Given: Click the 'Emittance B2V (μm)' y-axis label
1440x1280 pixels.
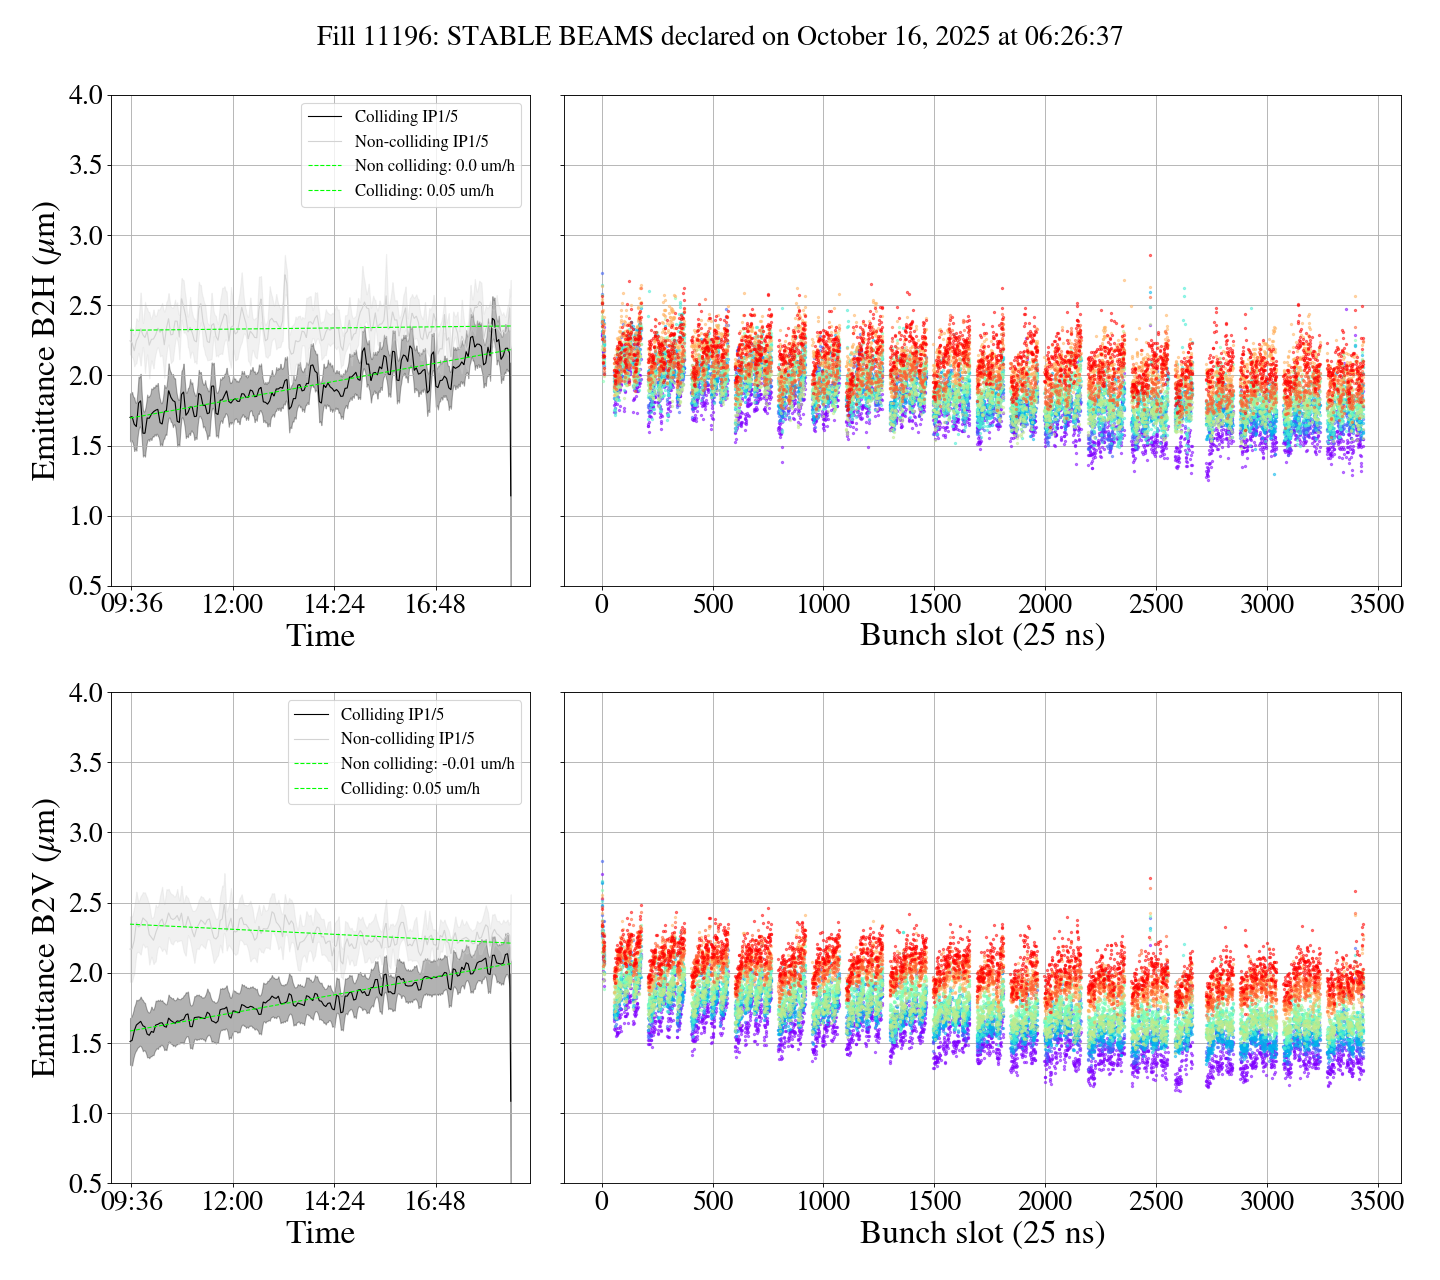Looking at the screenshot, I should point(44,938).
